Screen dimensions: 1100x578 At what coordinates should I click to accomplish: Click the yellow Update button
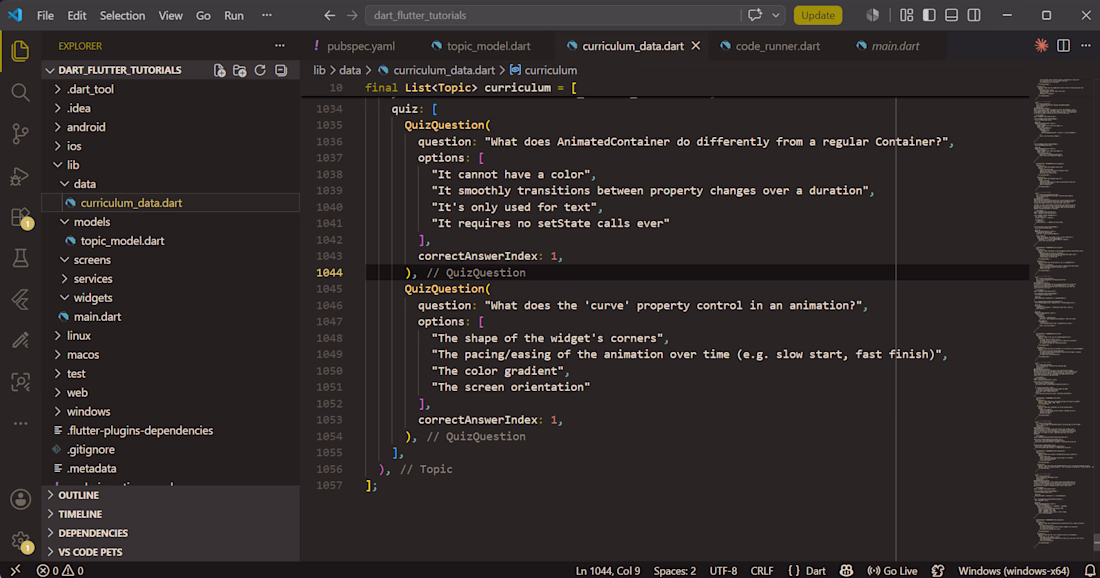(818, 15)
